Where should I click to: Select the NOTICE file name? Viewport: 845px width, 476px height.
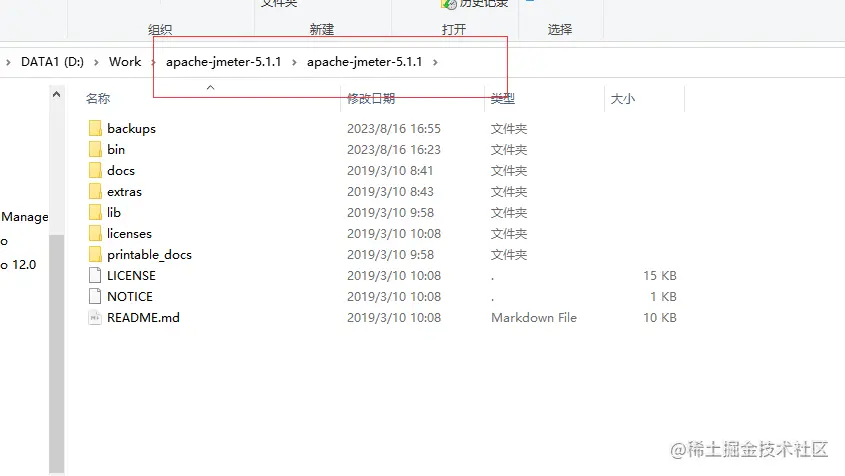click(130, 296)
